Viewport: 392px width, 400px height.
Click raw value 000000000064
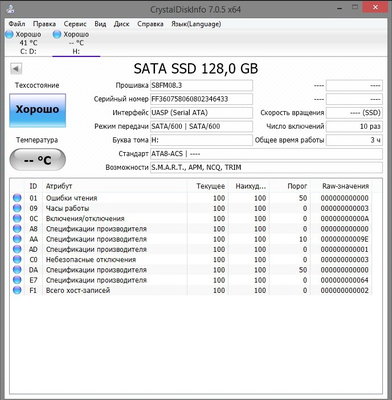point(345,280)
